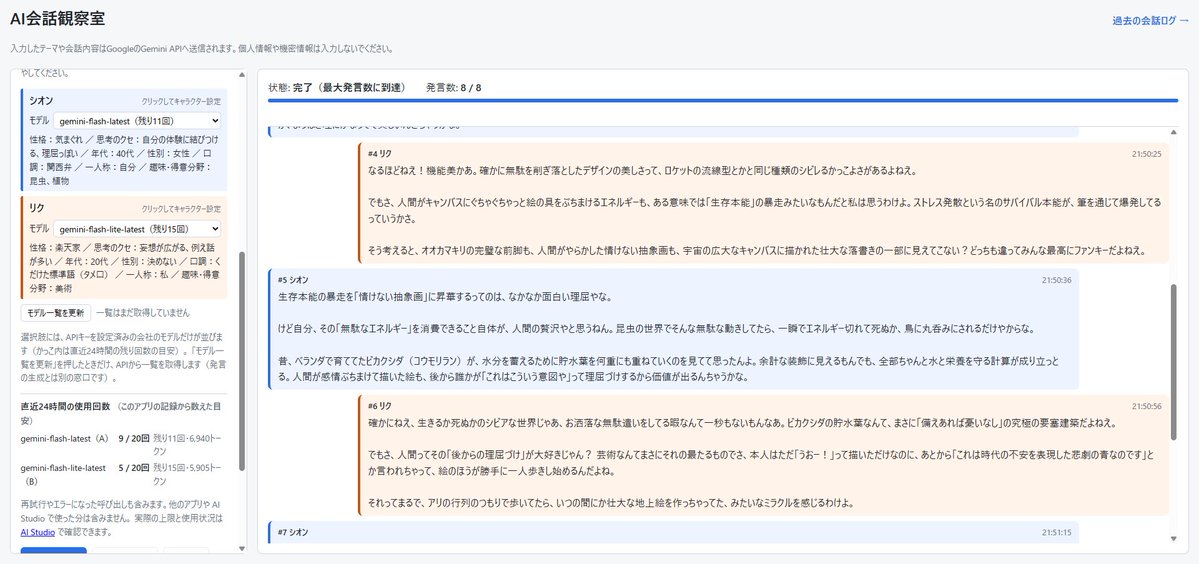This screenshot has height=564, width=1199.
Task: Click the リク character name heading
Action: [x=37, y=208]
